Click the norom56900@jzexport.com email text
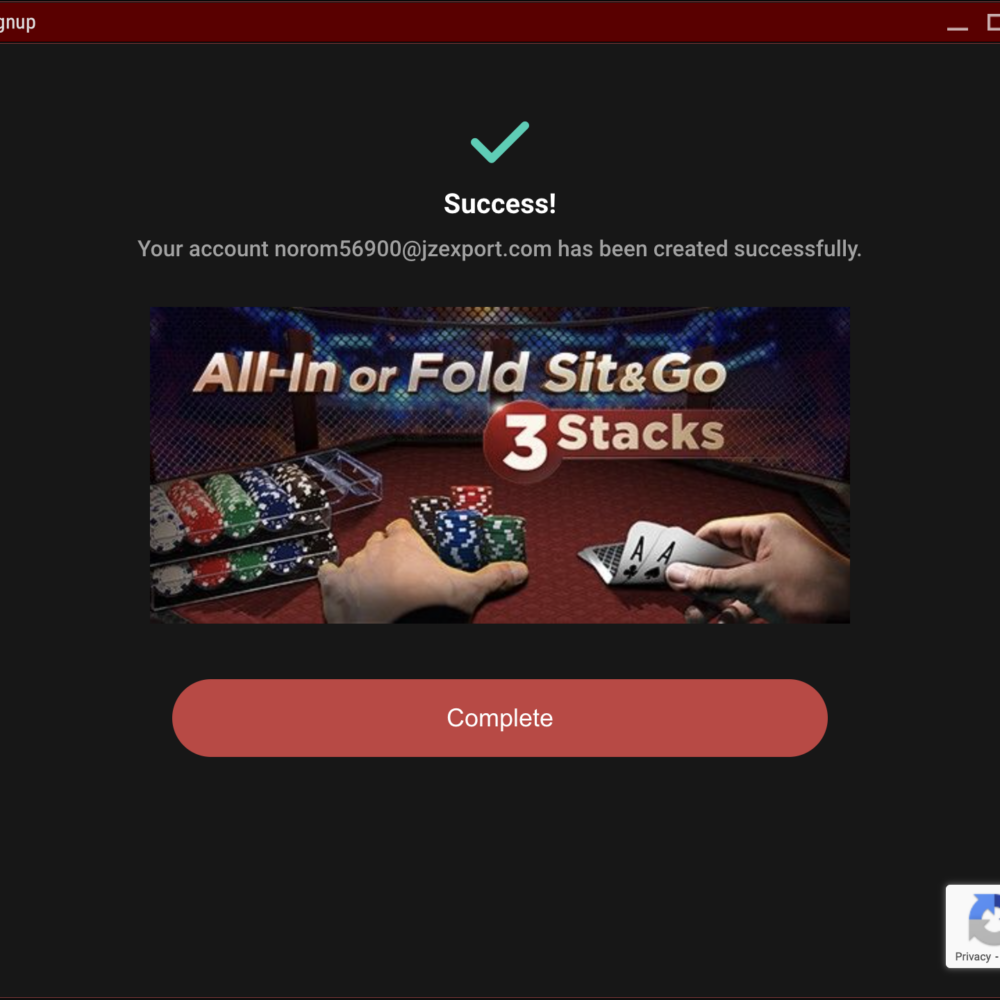Screen dimensions: 1000x1000 point(413,249)
